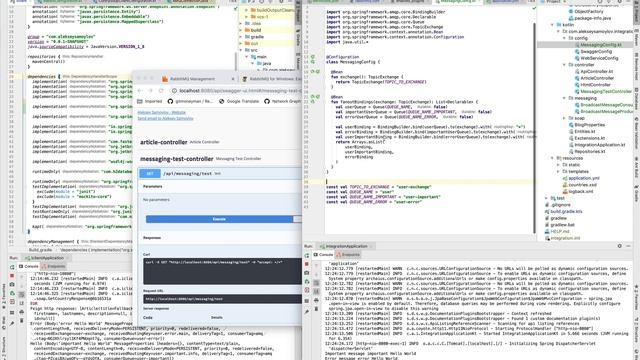This screenshot has width=640, height=360.
Task: Open the Gradle tool window on right edge
Action: point(636,194)
